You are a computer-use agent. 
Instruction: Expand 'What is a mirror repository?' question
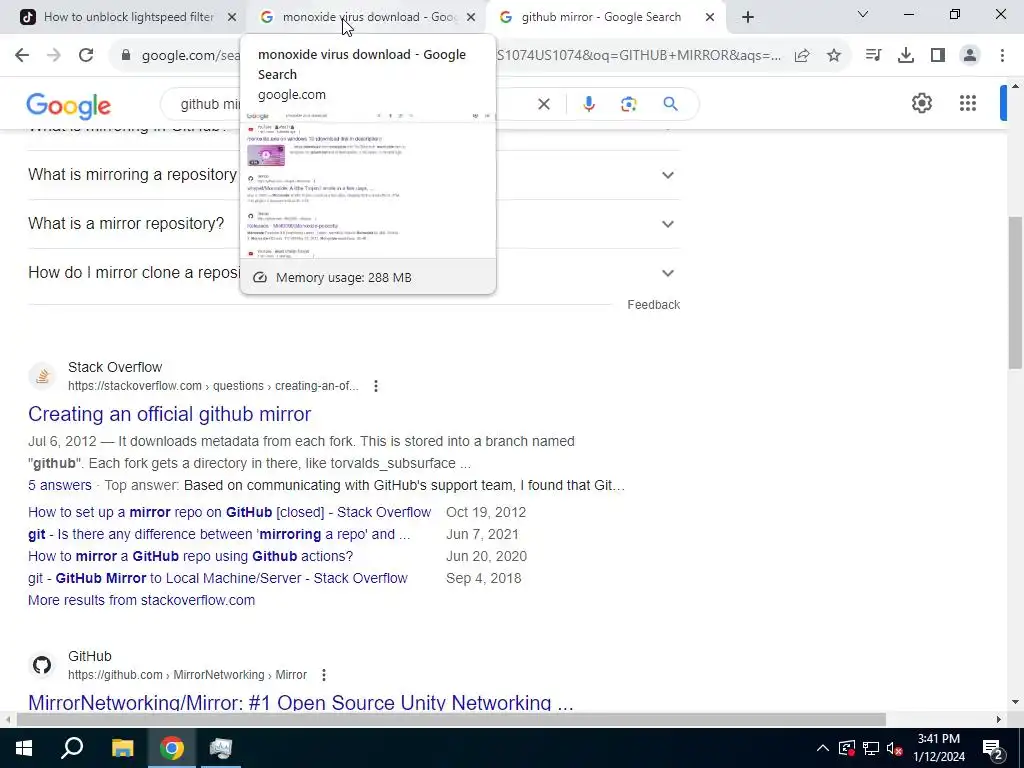[354, 224]
